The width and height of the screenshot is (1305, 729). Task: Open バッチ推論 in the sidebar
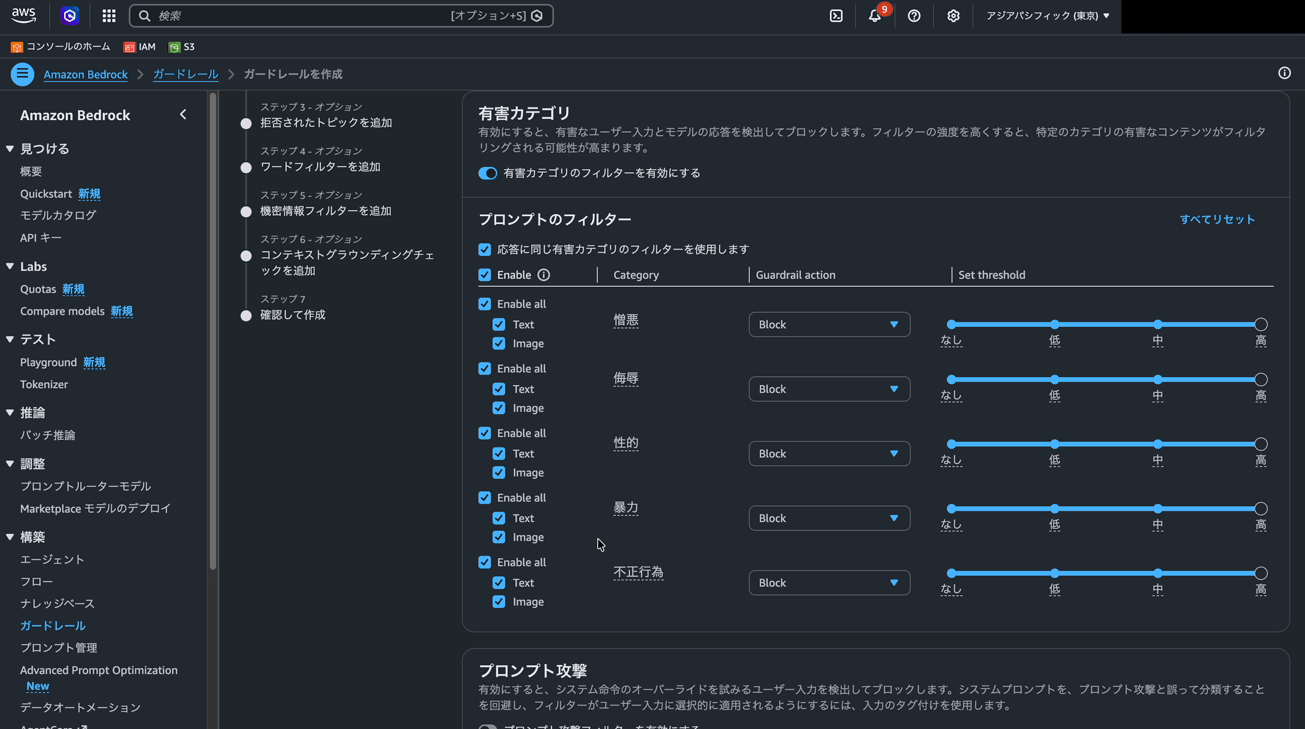[47, 435]
